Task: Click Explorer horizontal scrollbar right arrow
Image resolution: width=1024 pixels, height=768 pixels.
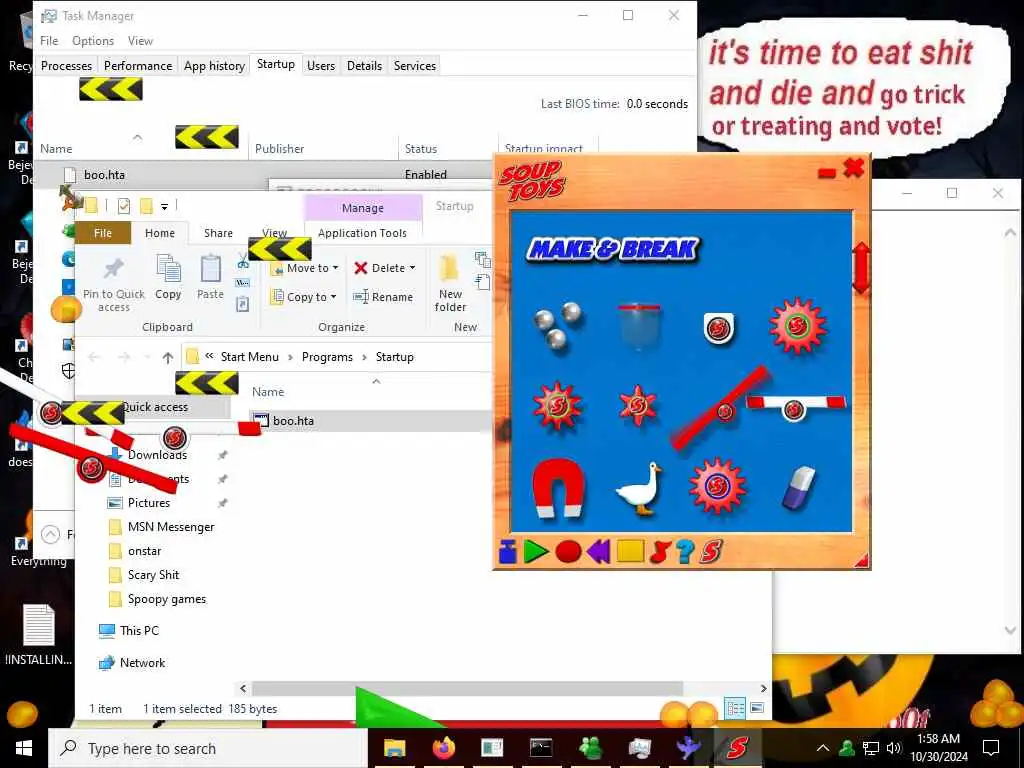Action: [763, 688]
